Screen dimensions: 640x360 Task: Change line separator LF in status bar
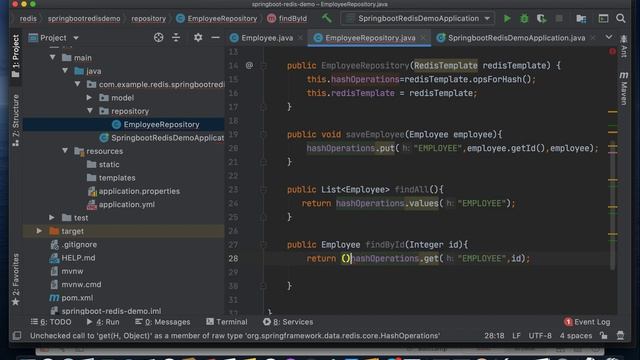coord(516,336)
